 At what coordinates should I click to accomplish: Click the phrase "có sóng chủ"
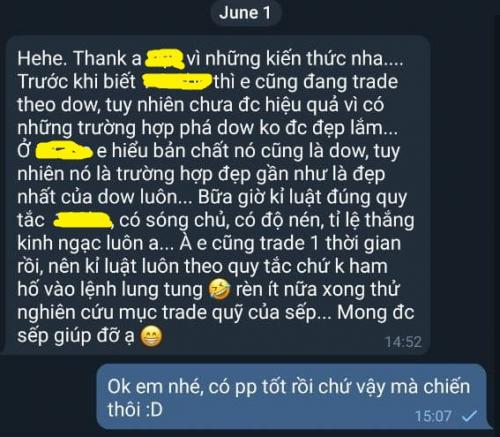pyautogui.click(x=172, y=221)
